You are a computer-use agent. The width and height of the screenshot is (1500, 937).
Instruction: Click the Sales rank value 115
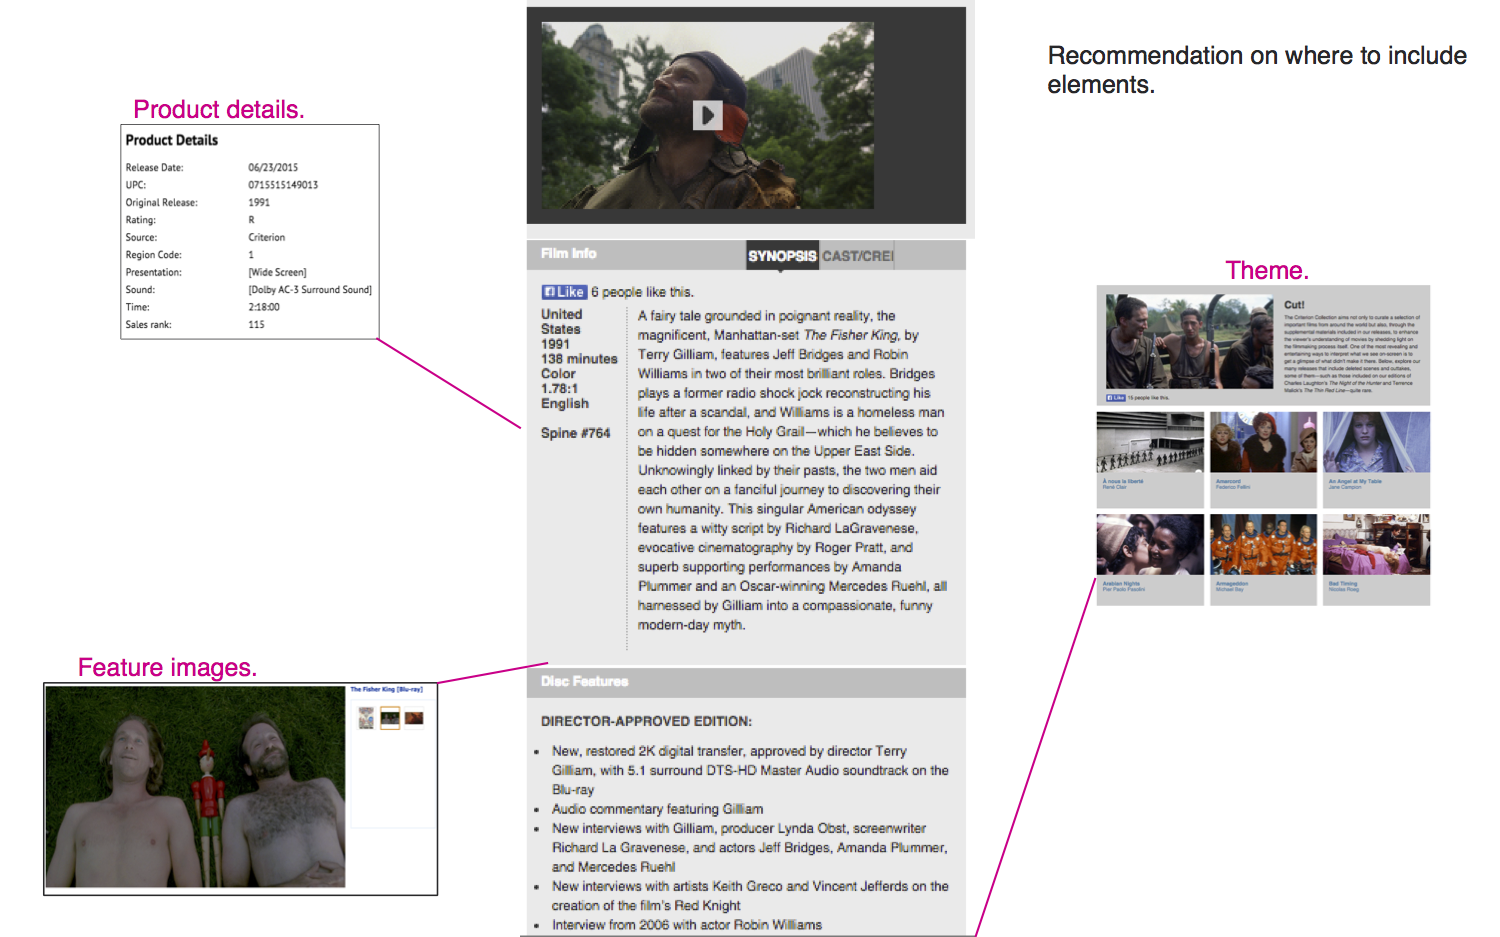[x=256, y=325]
